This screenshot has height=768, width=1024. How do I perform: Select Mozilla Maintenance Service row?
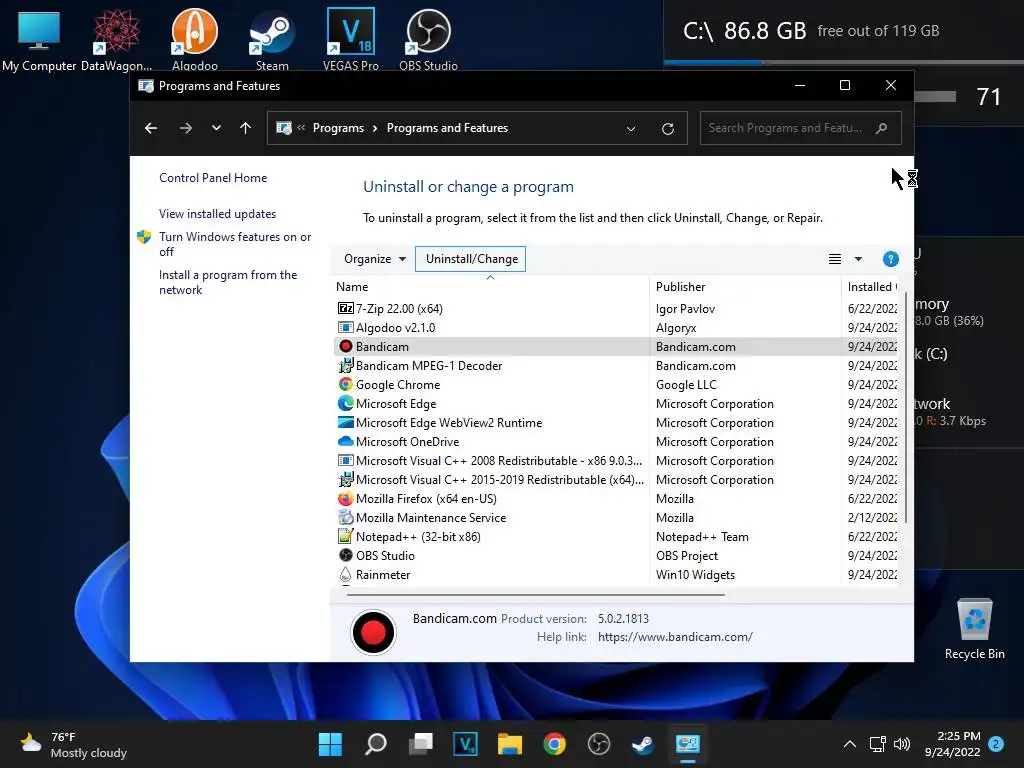[x=616, y=517]
